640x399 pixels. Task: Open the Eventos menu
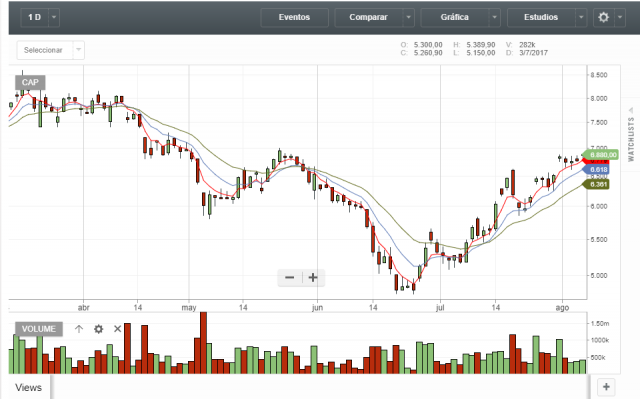tap(294, 18)
